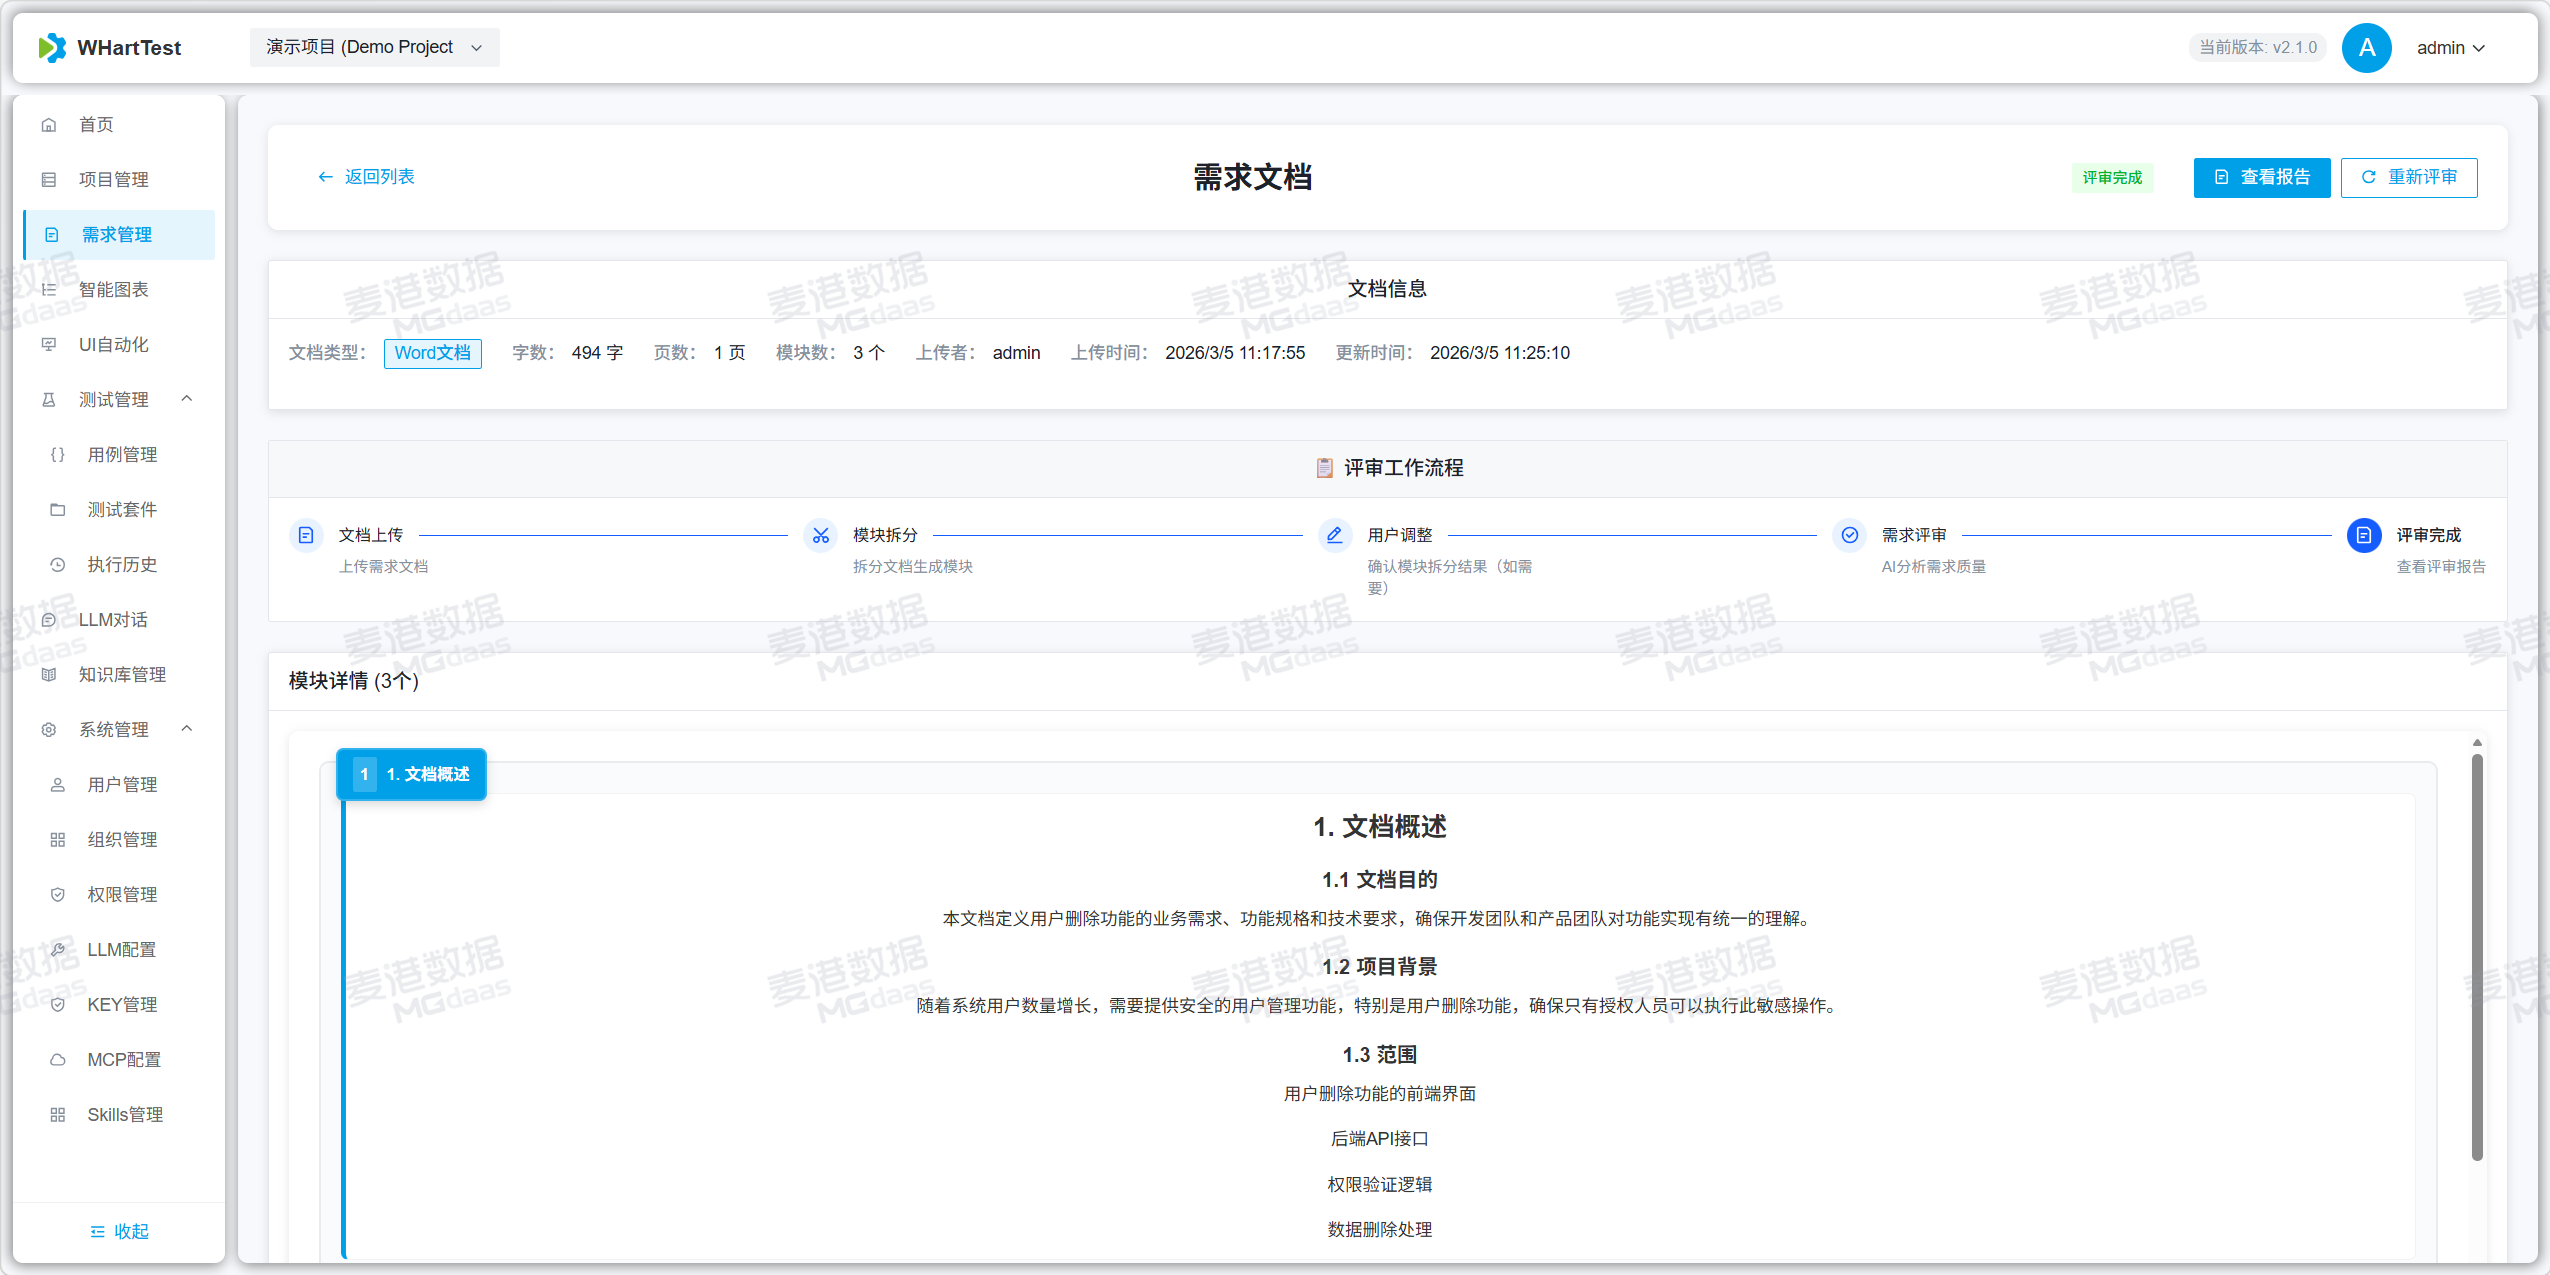
Task: Click the 文档上传 workflow step icon
Action: pos(306,535)
